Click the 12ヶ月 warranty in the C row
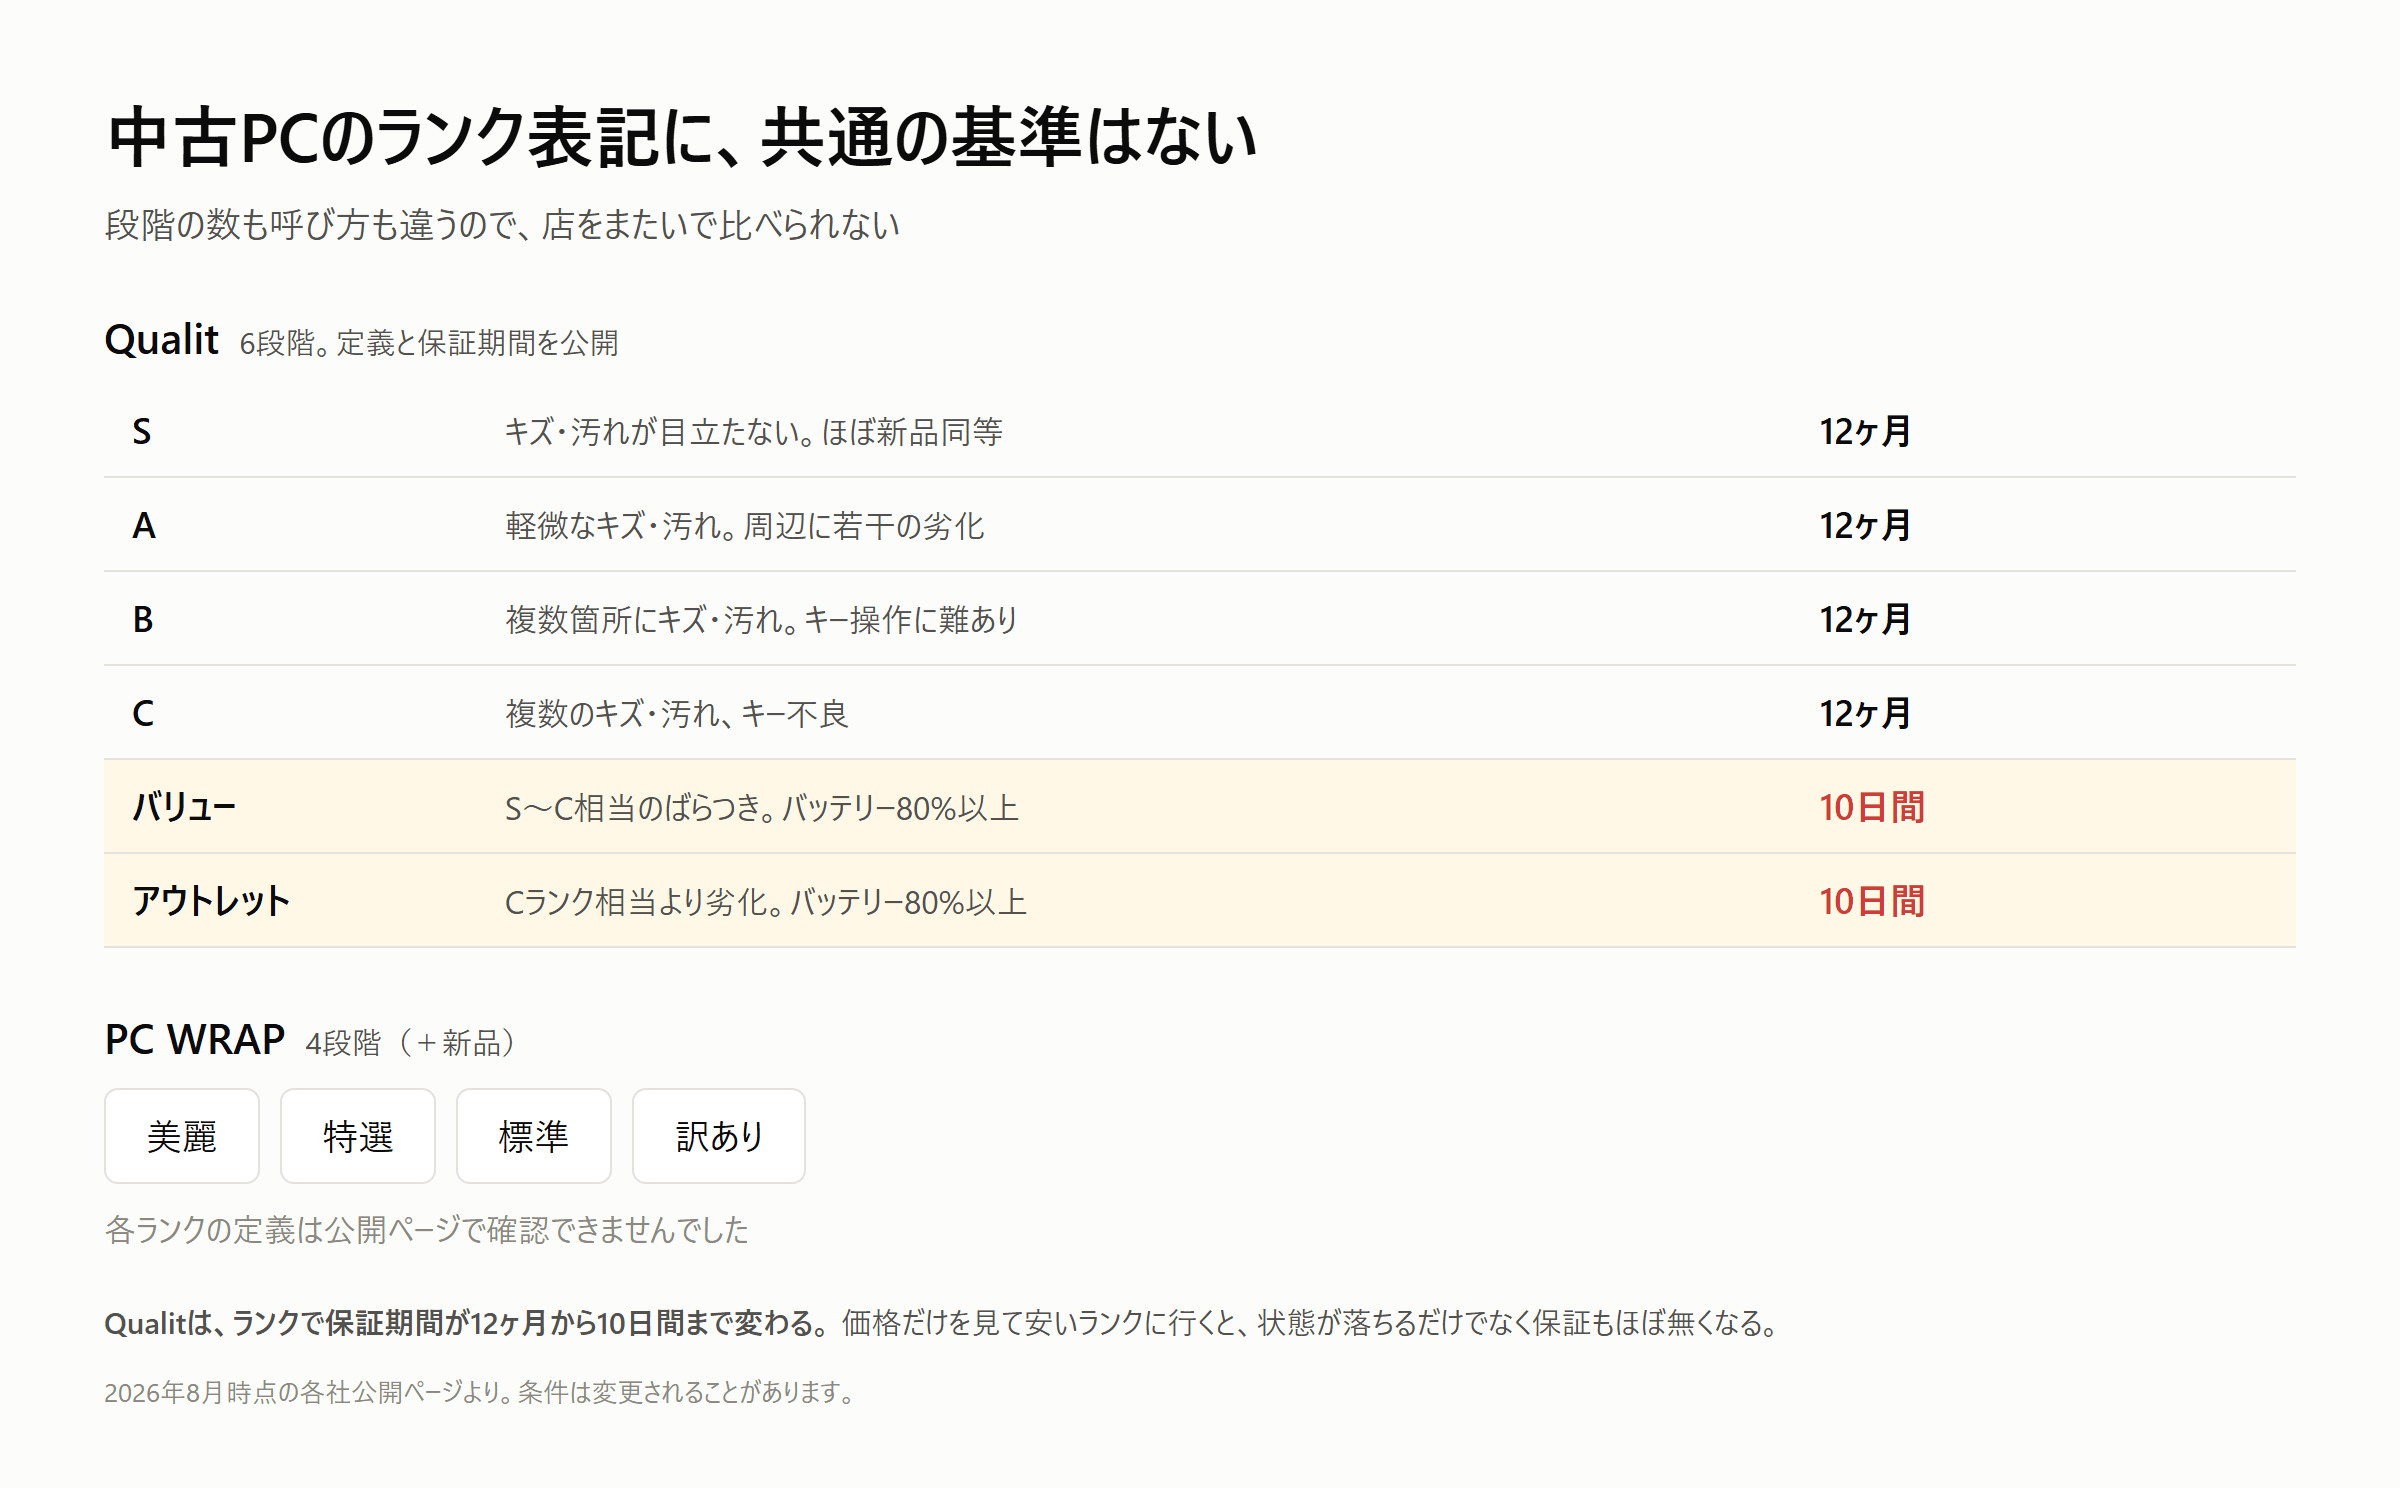The width and height of the screenshot is (2400, 1488). 1865,714
